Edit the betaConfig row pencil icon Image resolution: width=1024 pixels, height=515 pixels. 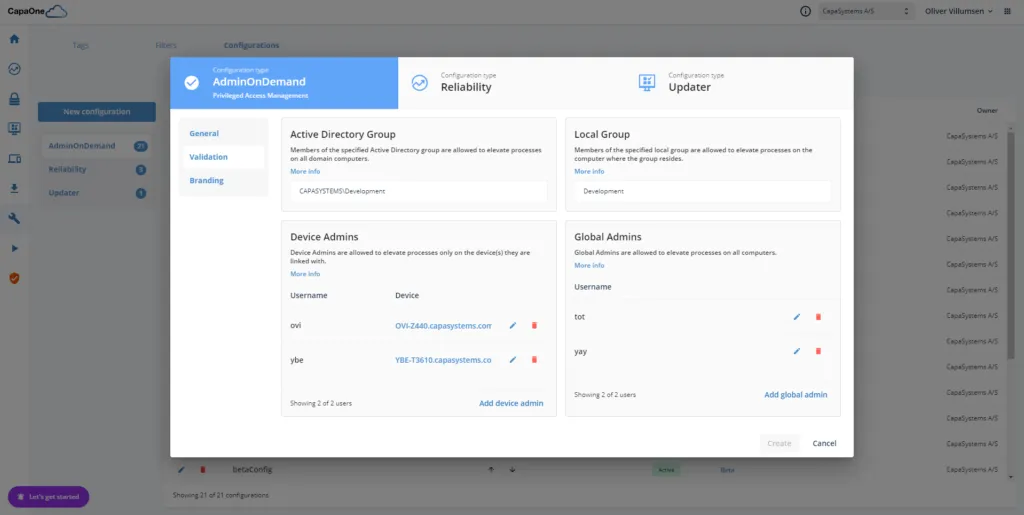[182, 469]
